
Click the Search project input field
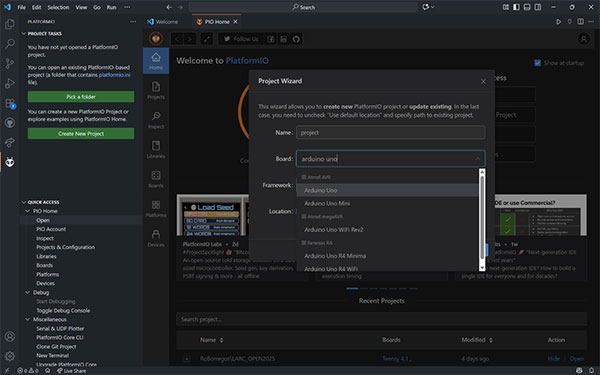point(381,319)
